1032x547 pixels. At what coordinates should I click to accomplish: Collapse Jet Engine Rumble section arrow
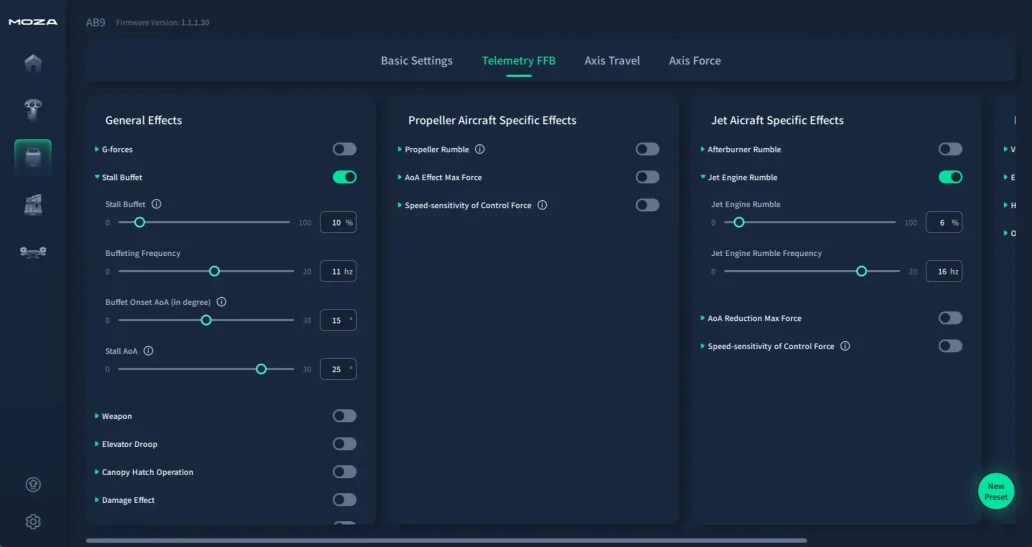[702, 177]
